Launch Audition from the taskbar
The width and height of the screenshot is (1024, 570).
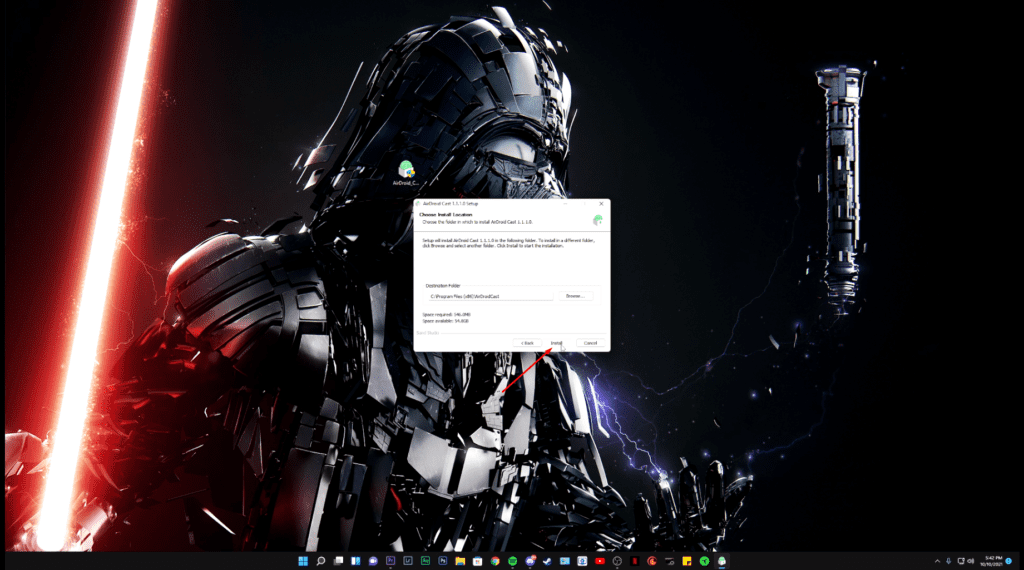pos(425,561)
